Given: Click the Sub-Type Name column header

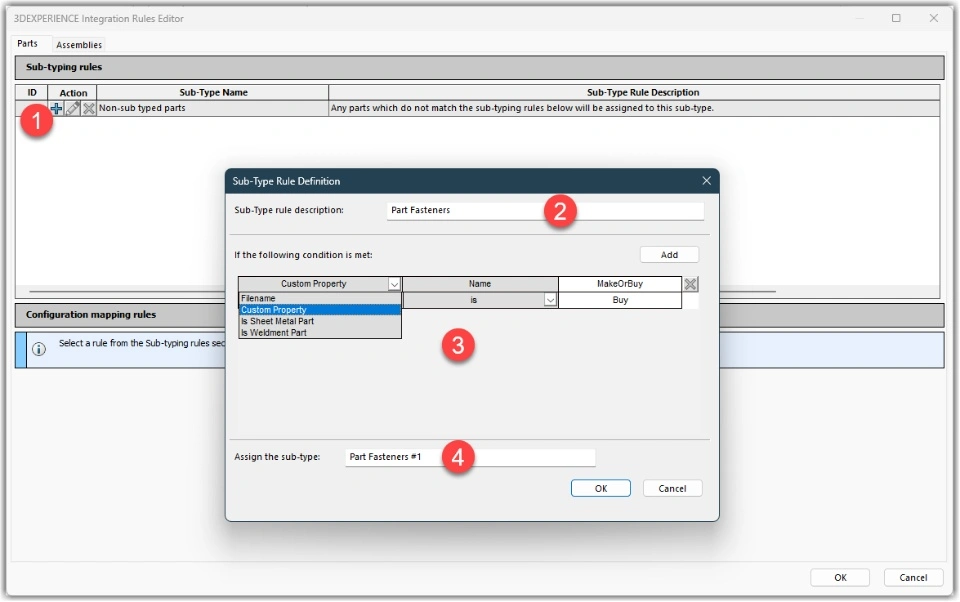Looking at the screenshot, I should (x=213, y=92).
